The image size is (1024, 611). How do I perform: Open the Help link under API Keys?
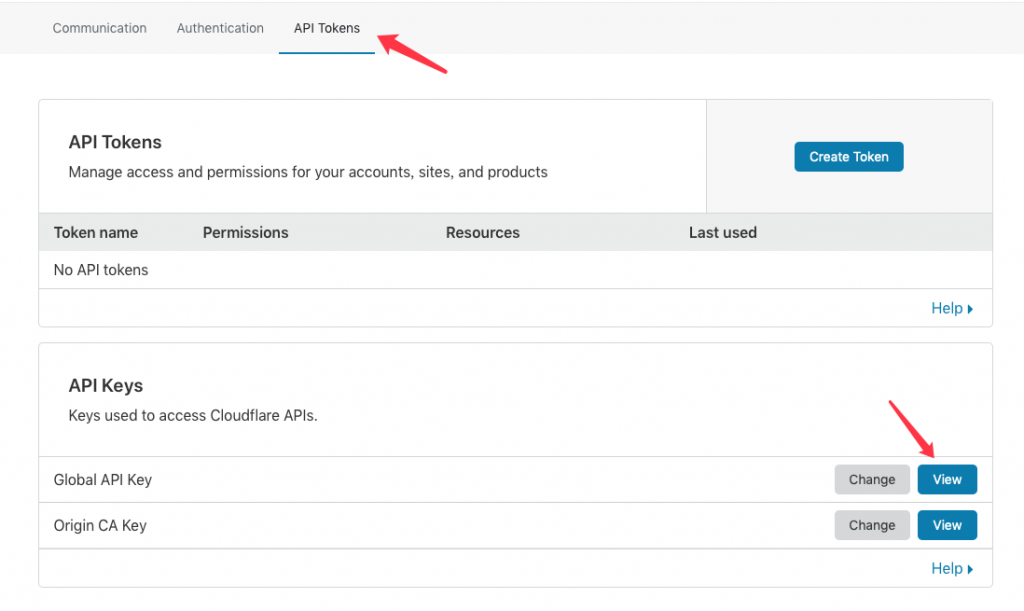click(x=946, y=568)
